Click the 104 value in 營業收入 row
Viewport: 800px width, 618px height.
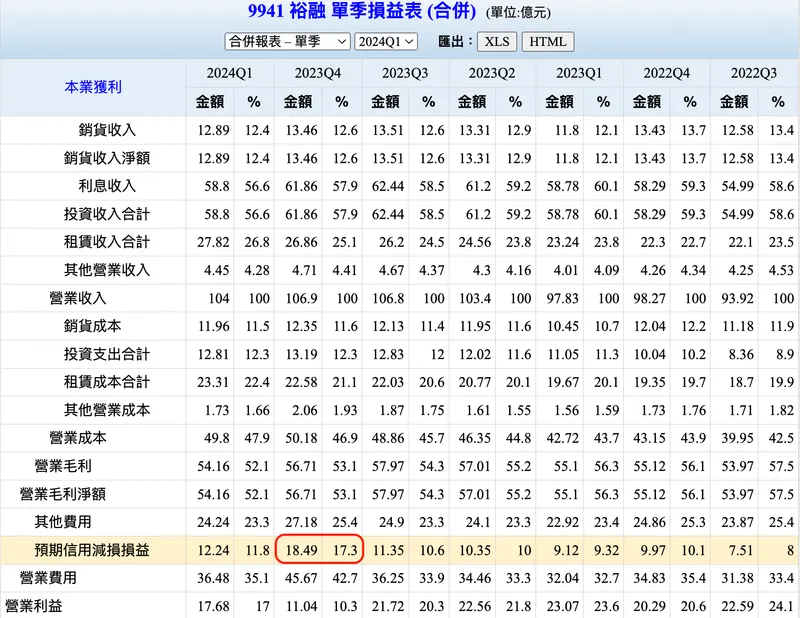click(219, 299)
